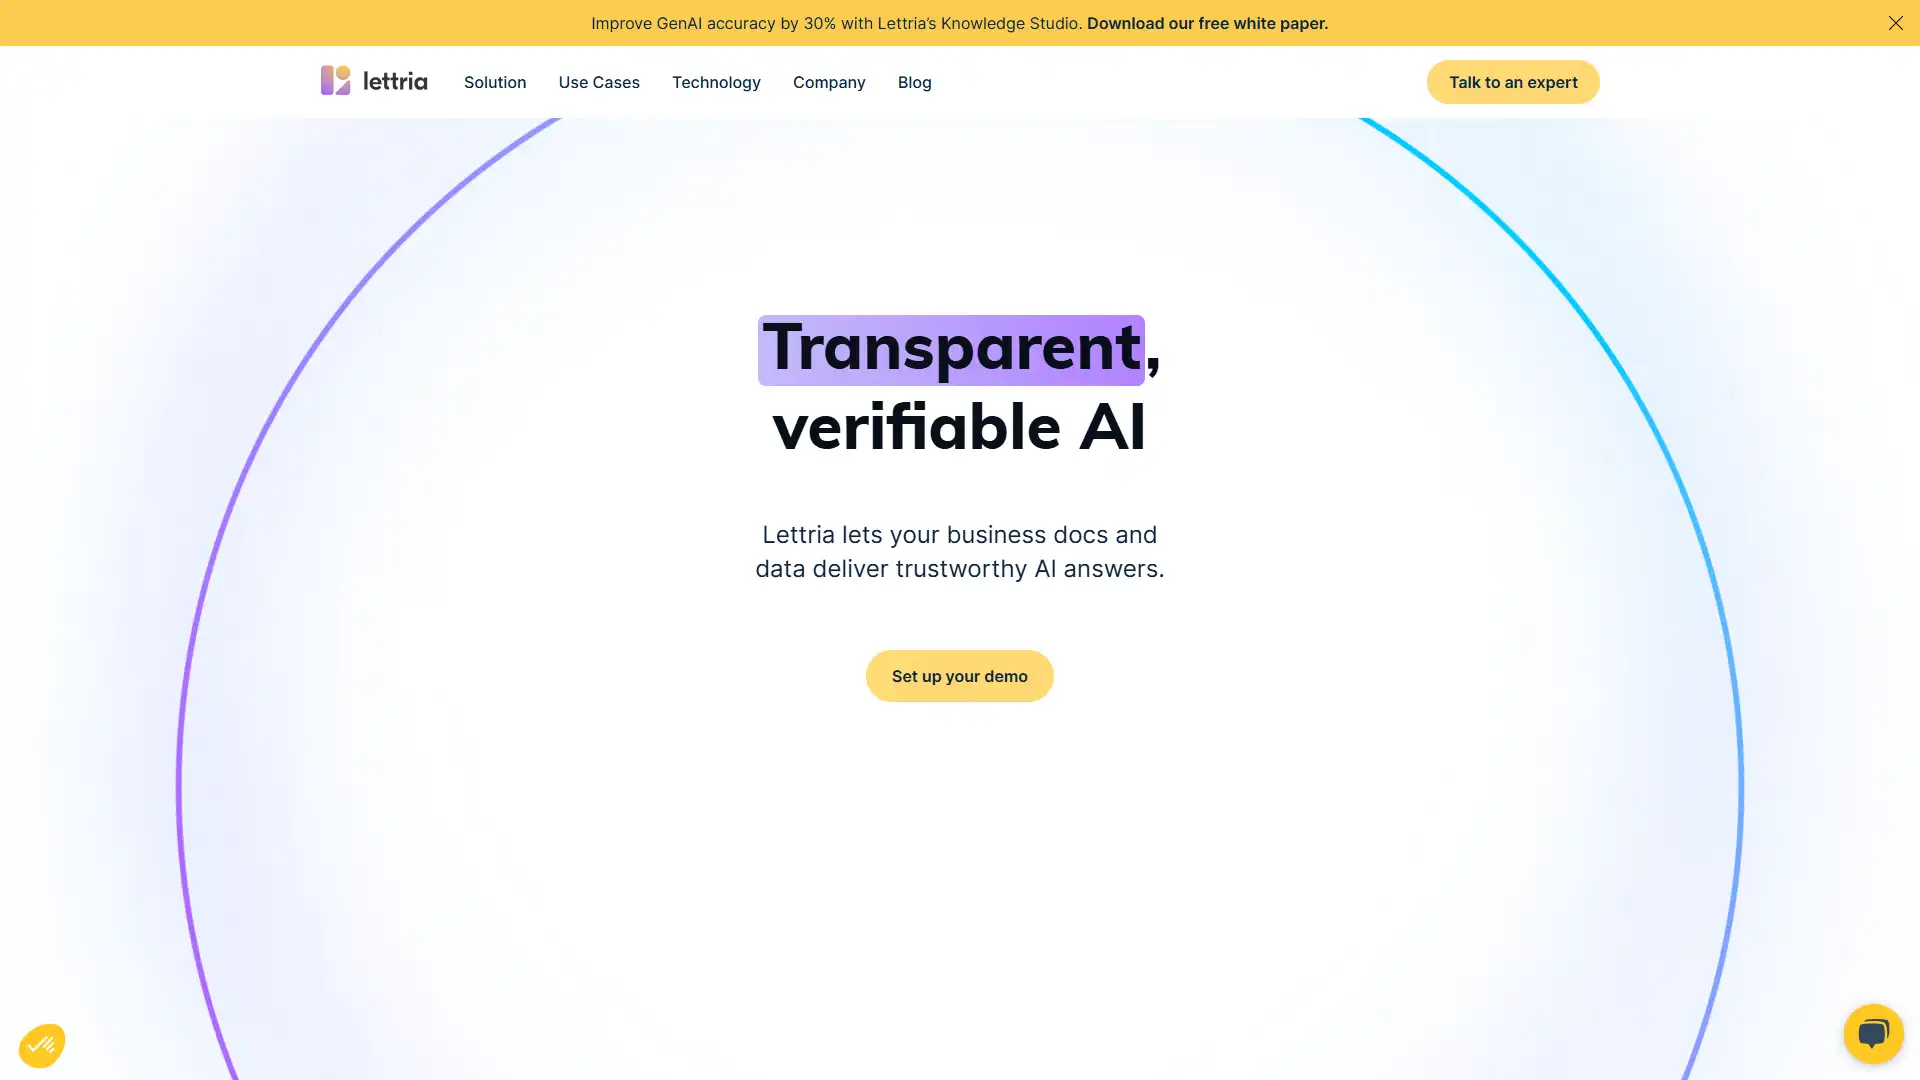Viewport: 1920px width, 1080px height.
Task: Click the Talk to an expert button
Action: (1513, 82)
